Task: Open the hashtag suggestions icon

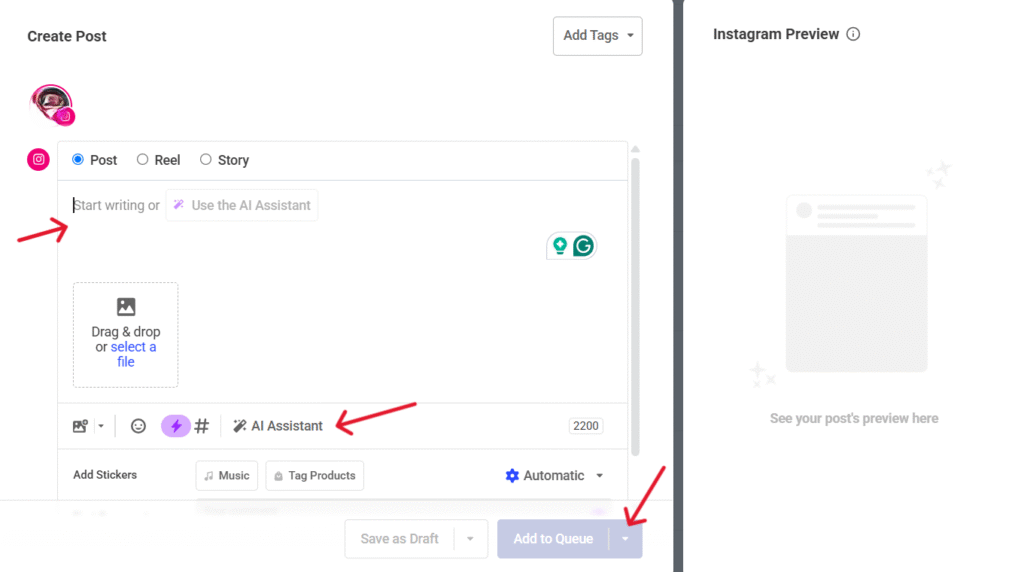Action: [201, 426]
